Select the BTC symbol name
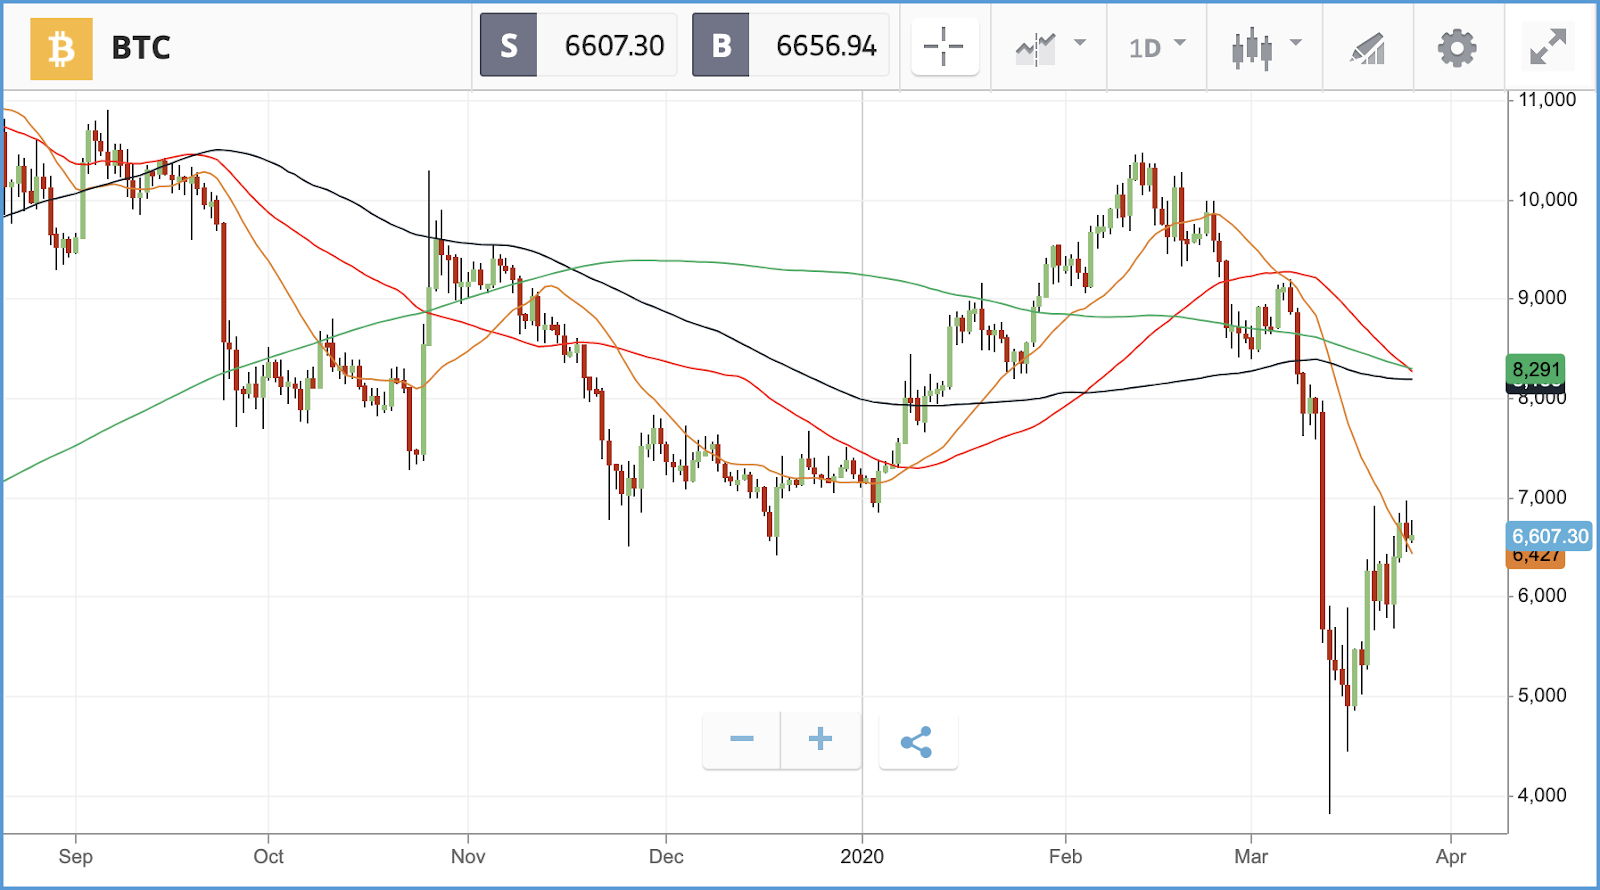 [140, 48]
